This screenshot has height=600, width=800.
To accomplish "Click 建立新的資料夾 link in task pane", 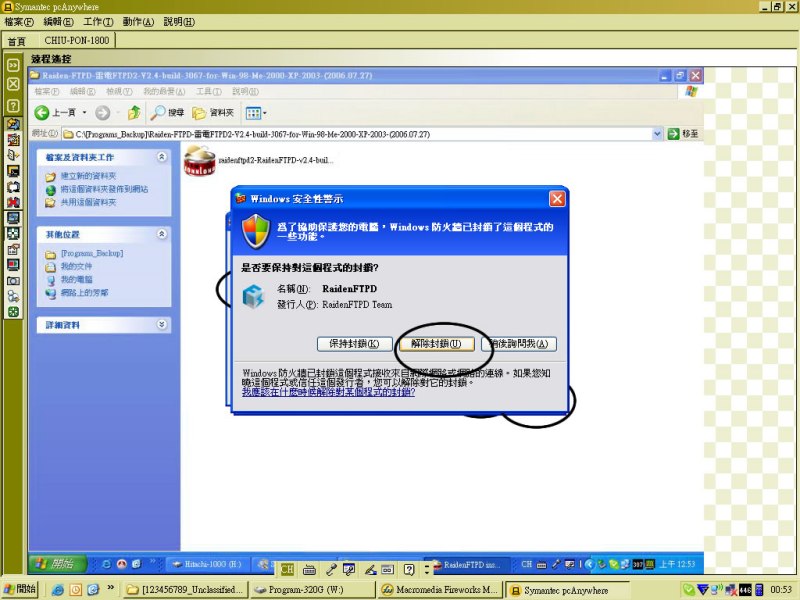I will coord(88,176).
